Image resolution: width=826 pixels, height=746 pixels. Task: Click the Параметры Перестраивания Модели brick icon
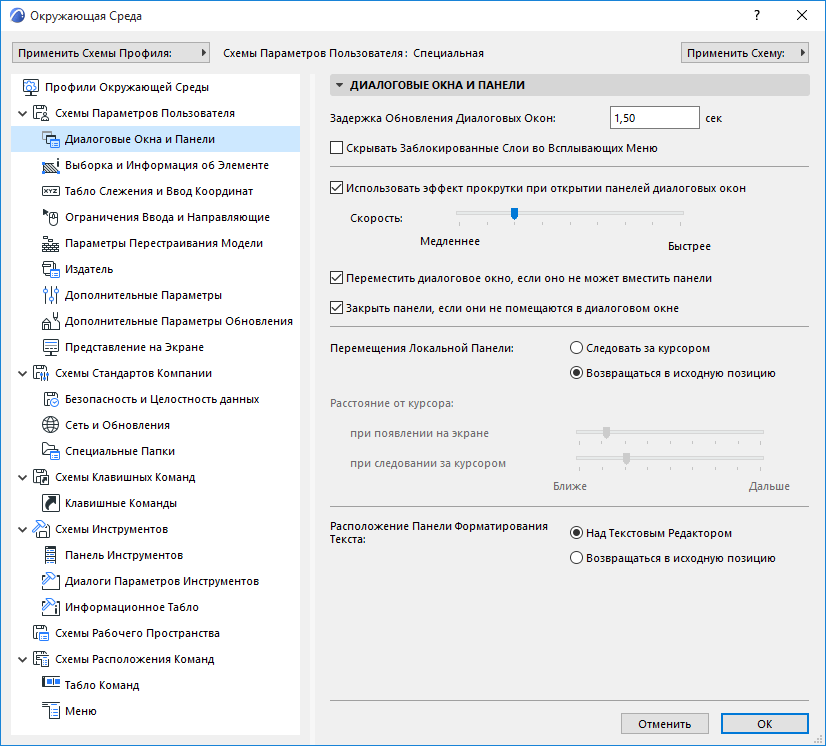click(51, 243)
